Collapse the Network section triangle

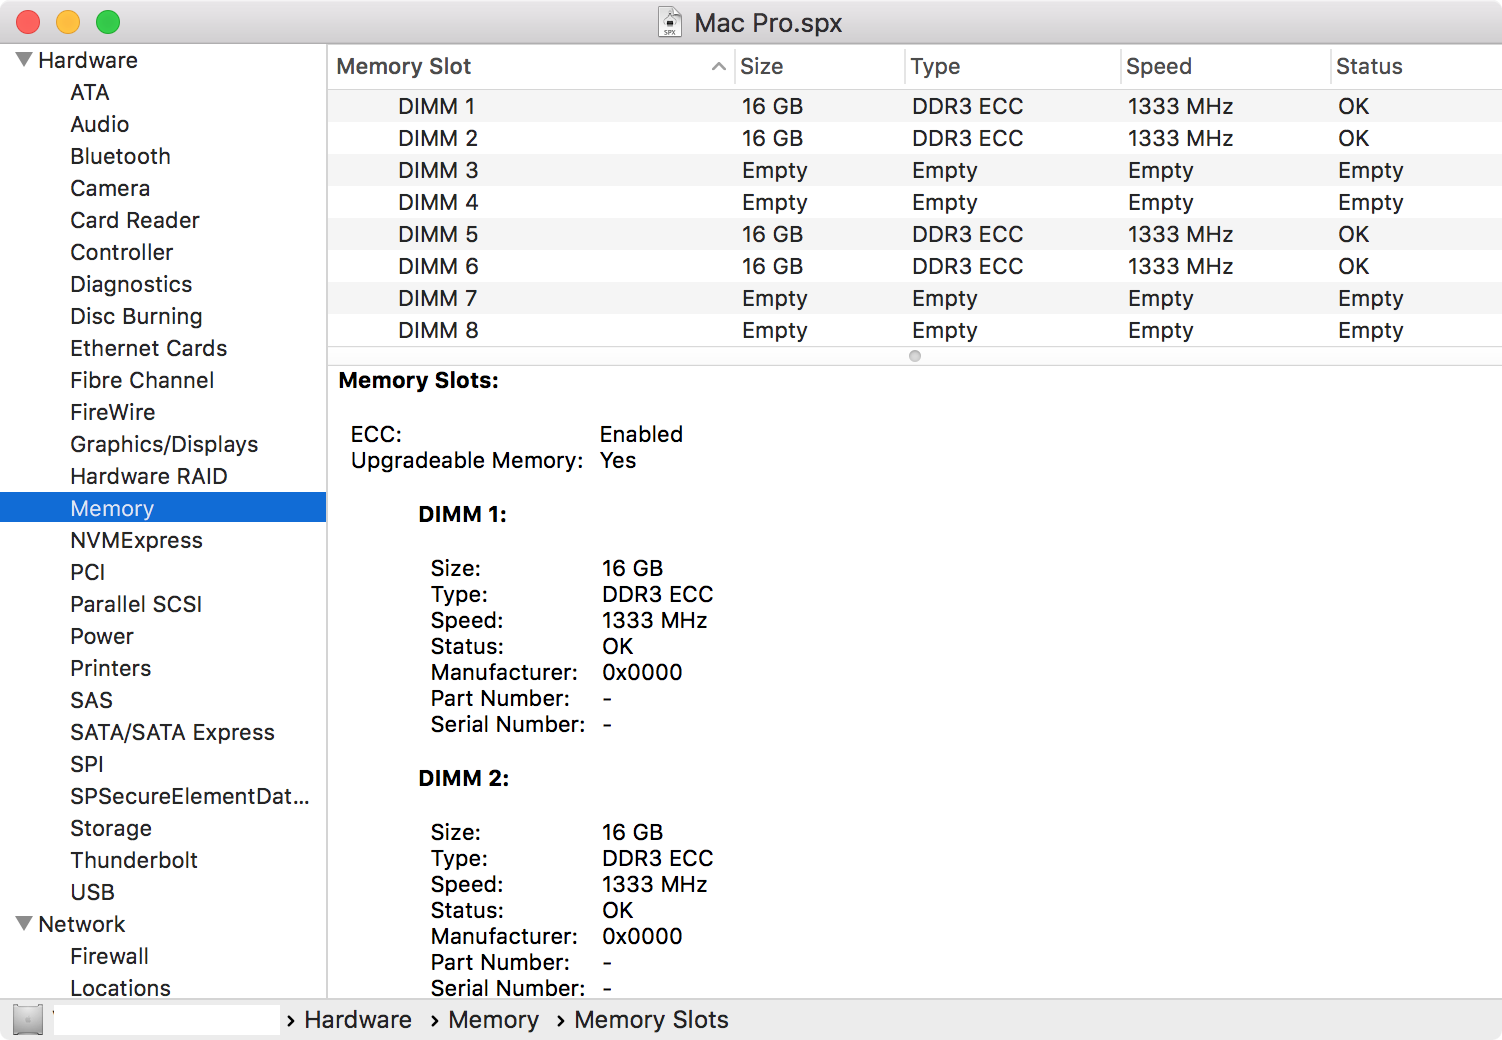tap(24, 924)
